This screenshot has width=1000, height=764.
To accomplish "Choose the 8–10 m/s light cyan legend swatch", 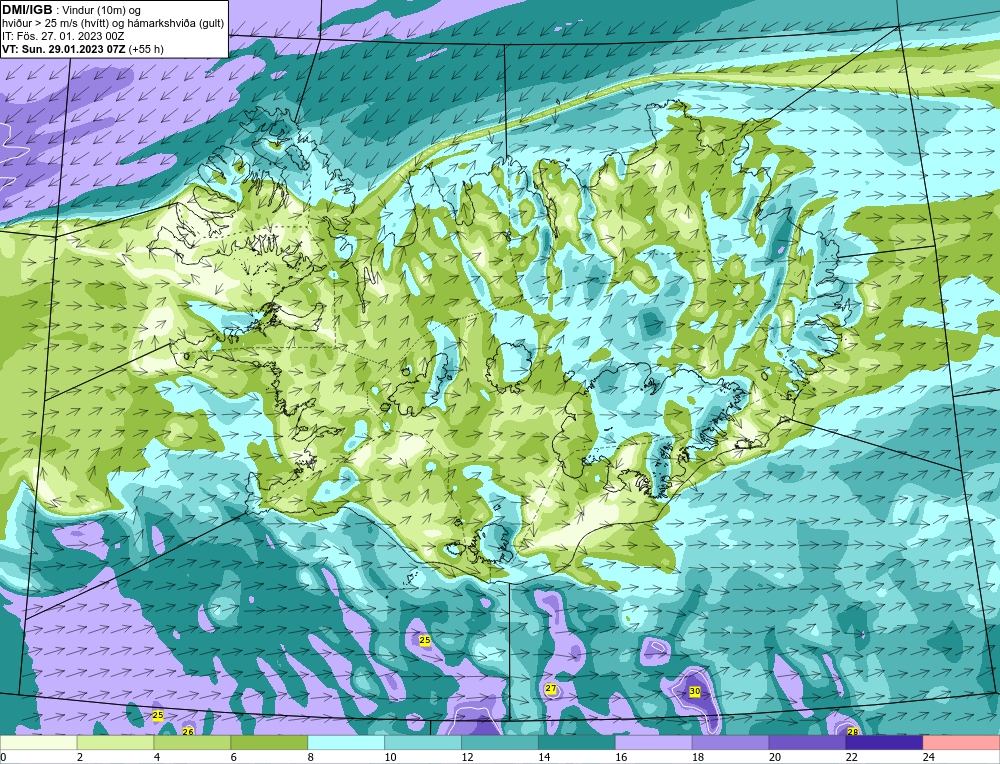I will 346,743.
